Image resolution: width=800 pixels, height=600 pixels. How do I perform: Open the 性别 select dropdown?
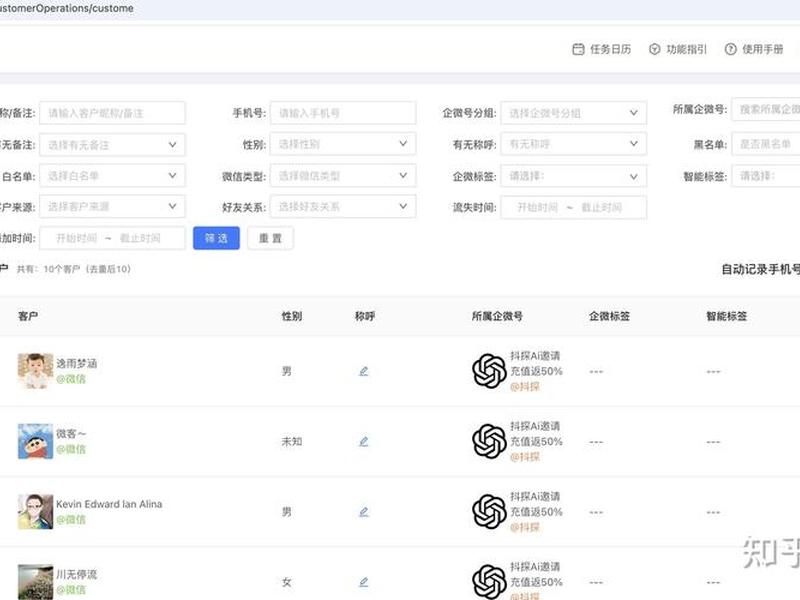[343, 144]
